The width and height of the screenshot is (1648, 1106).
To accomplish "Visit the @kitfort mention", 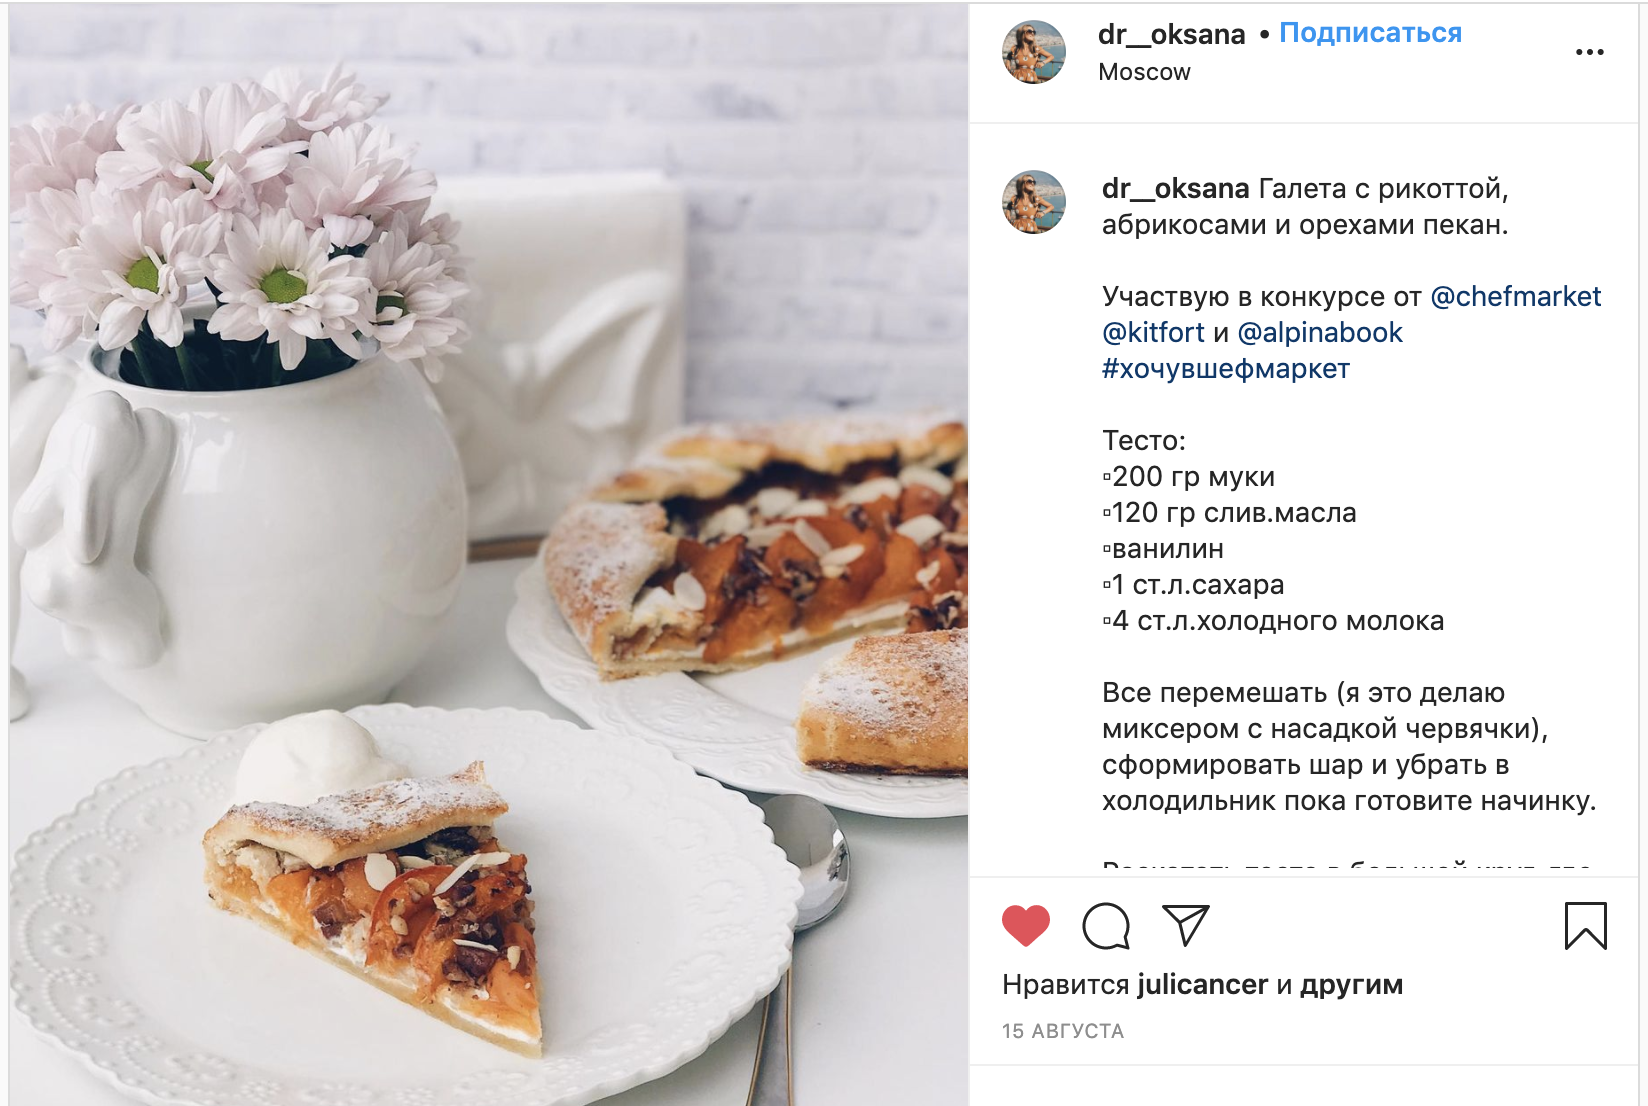I will coord(1153,333).
